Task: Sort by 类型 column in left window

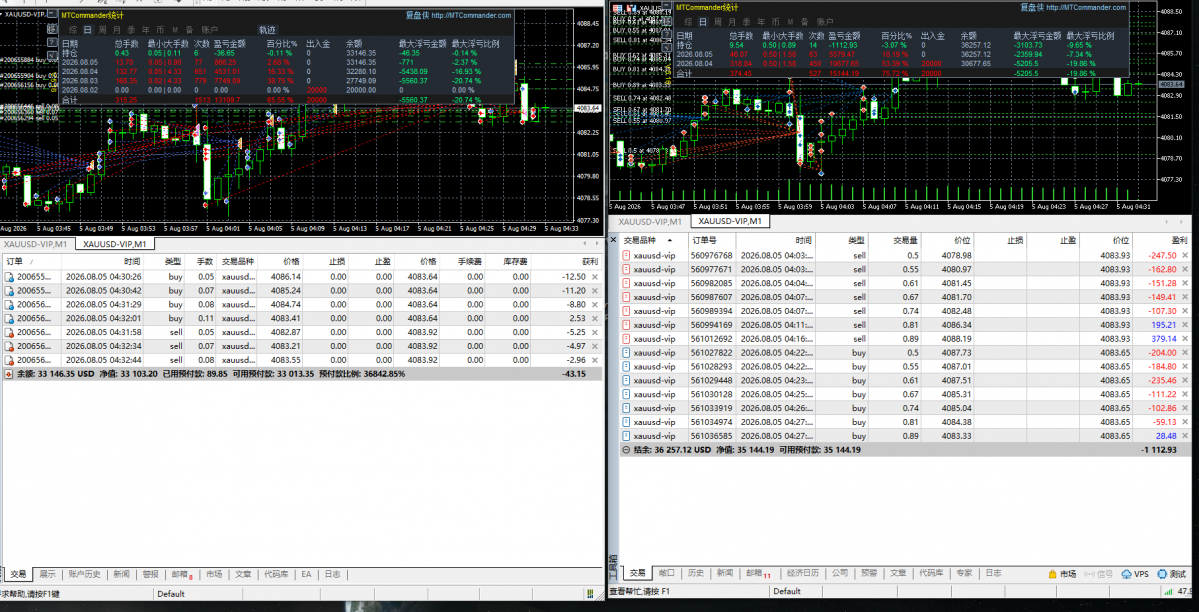Action: [174, 262]
